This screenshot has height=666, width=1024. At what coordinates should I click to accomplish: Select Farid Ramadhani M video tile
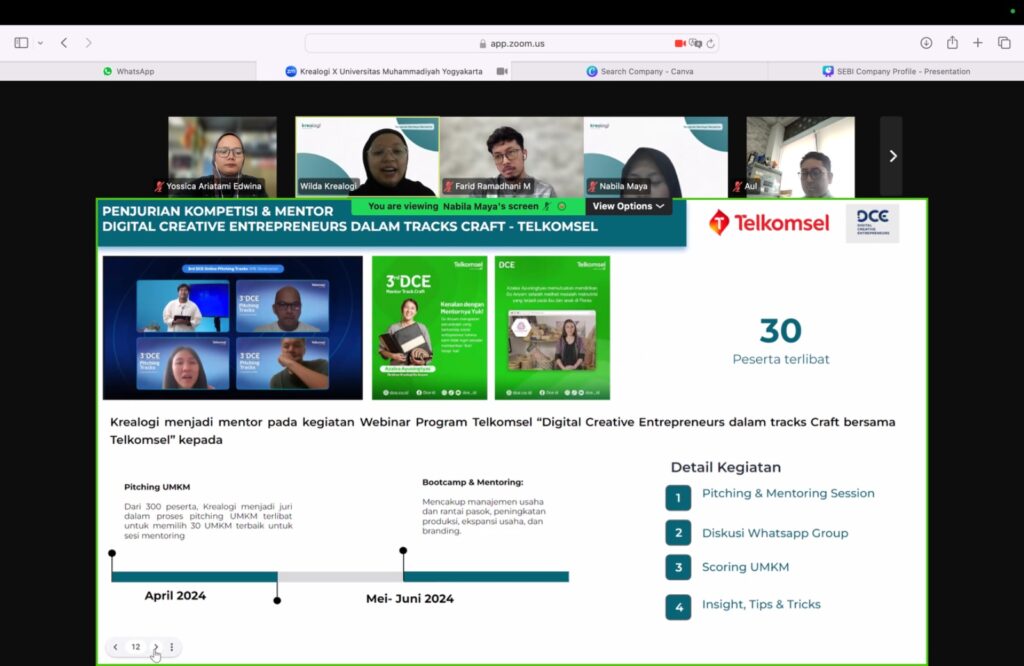point(511,157)
